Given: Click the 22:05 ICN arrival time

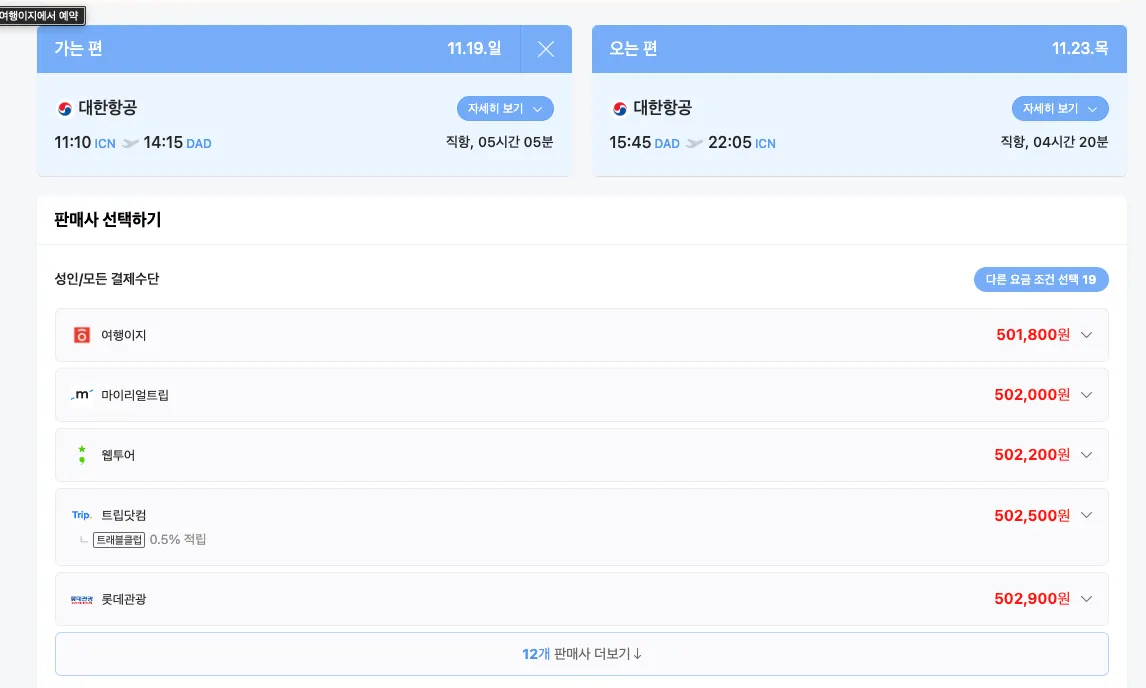Looking at the screenshot, I should 742,143.
